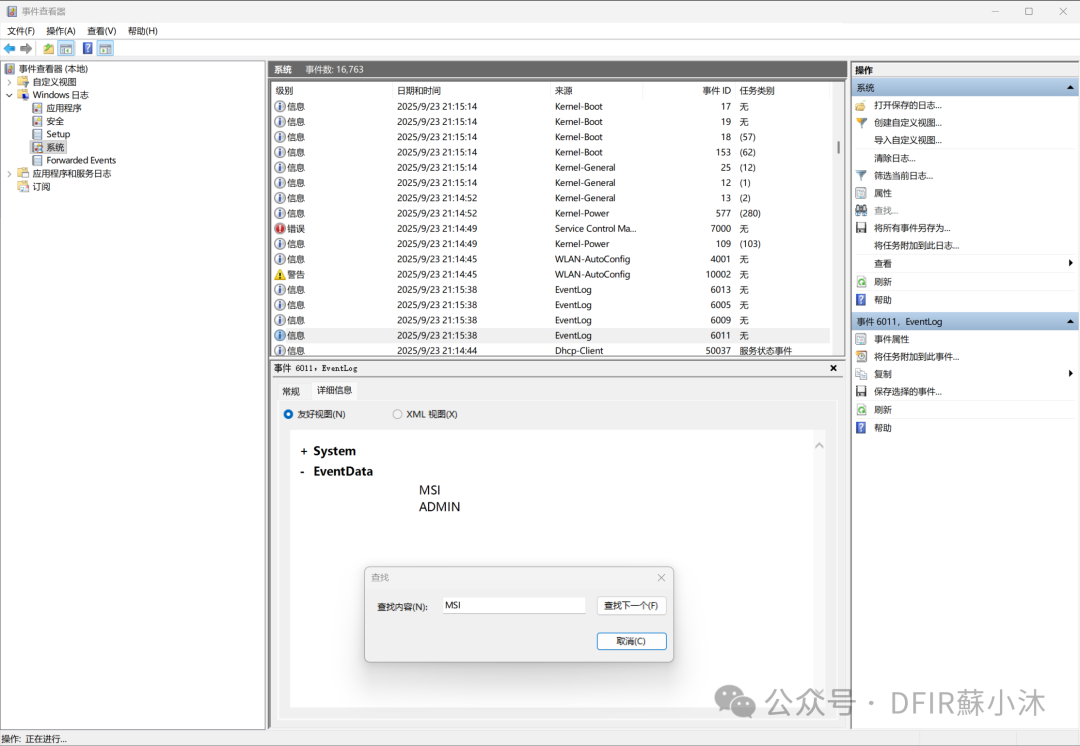Click 清除日志... in actions pane
Image resolution: width=1080 pixels, height=746 pixels.
point(895,158)
